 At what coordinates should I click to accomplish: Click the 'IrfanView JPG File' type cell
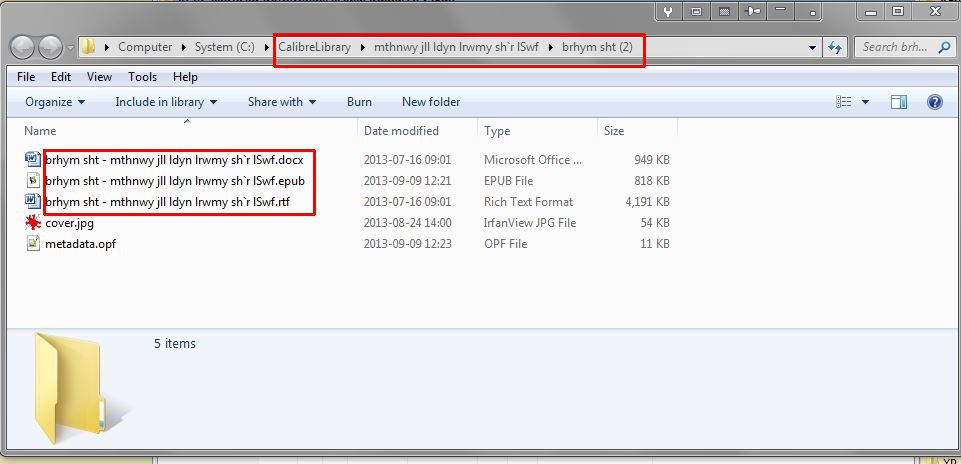point(530,222)
